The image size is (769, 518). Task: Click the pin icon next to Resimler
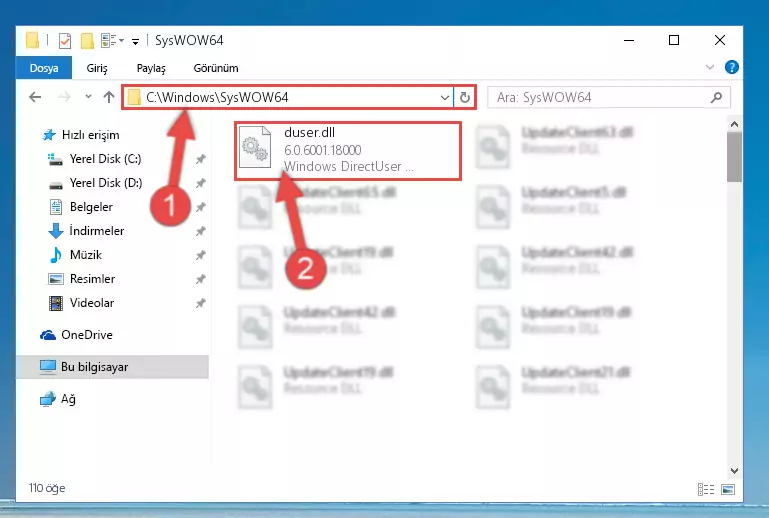(x=200, y=279)
